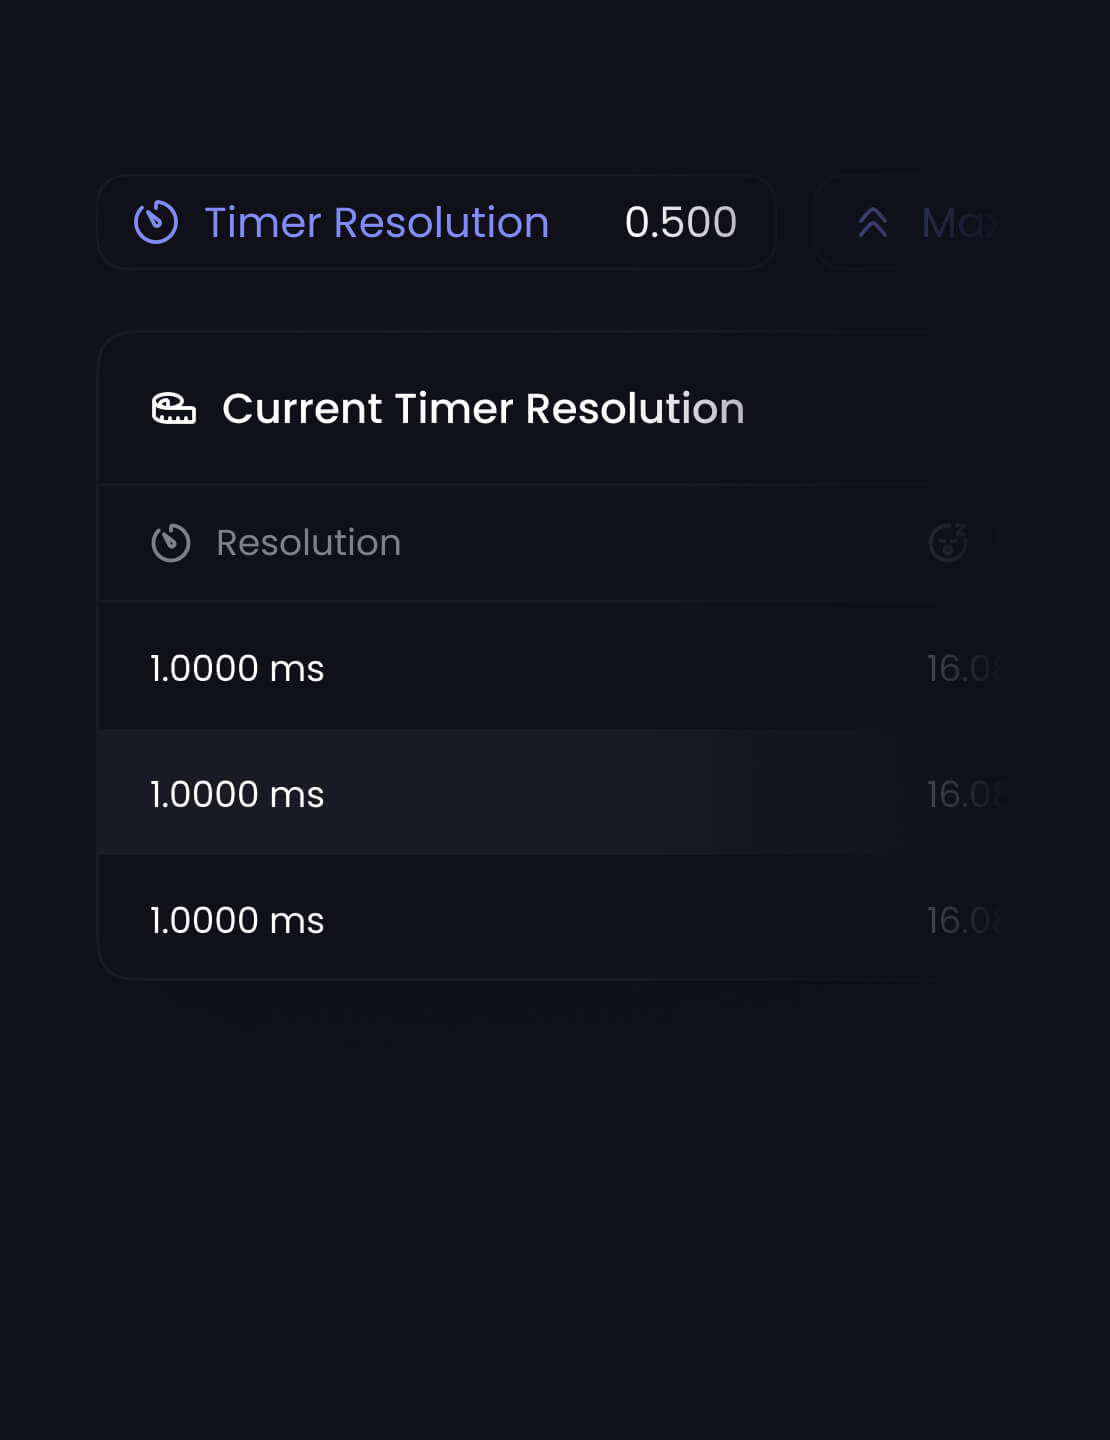The image size is (1110, 1440).
Task: Click the Timer Resolution pill container
Action: (435, 222)
